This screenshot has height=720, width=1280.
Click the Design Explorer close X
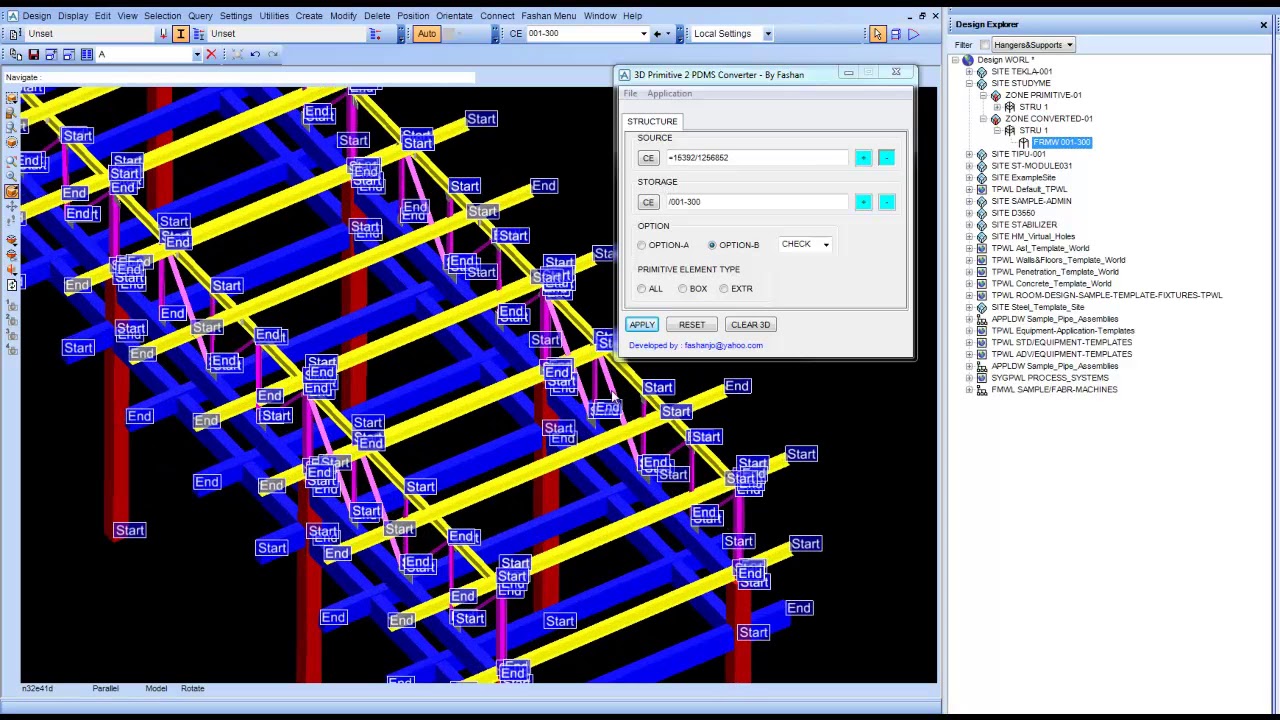point(1264,24)
